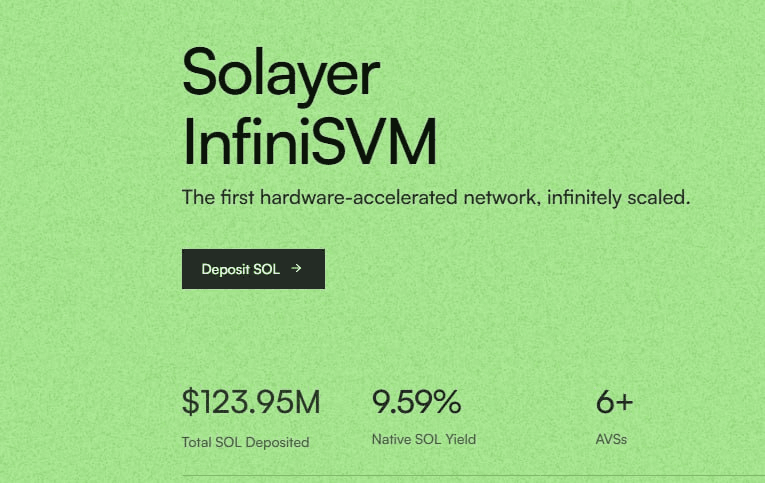Click the InfiniSVM heading text
This screenshot has height=483, width=765.
click(x=309, y=141)
